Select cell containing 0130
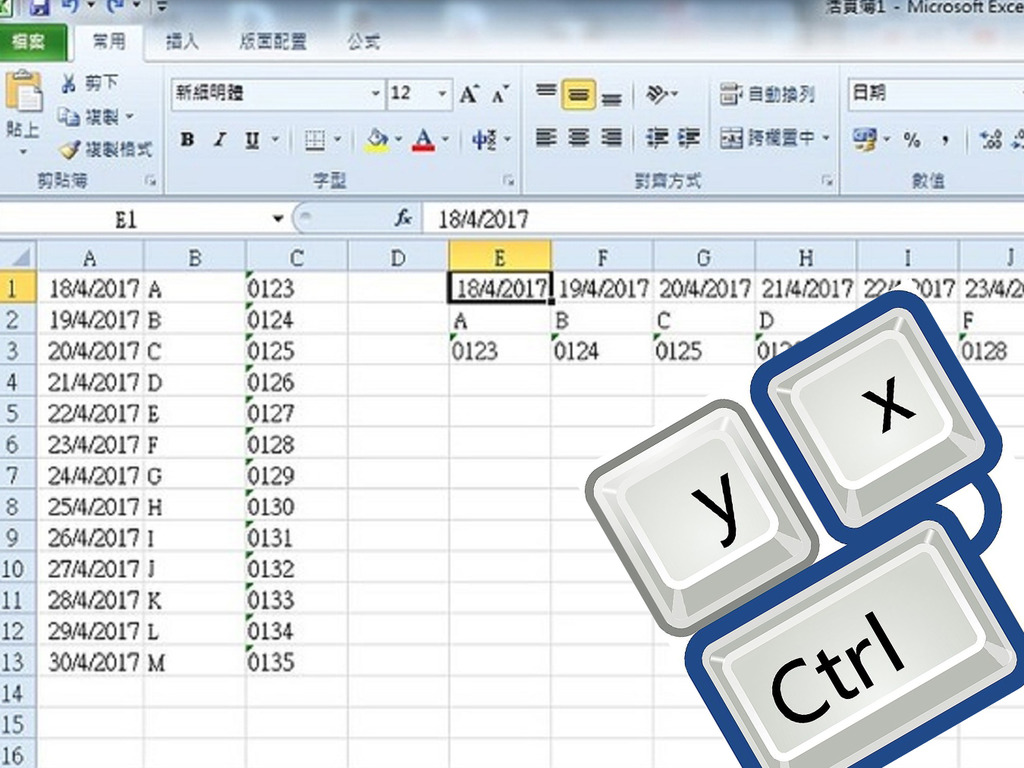The height and width of the screenshot is (768, 1024). point(297,506)
